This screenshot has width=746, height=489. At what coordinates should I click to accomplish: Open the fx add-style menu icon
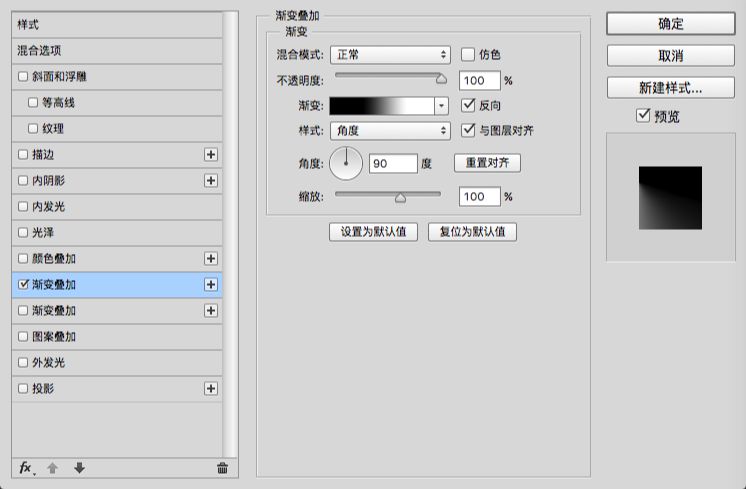(x=27, y=468)
